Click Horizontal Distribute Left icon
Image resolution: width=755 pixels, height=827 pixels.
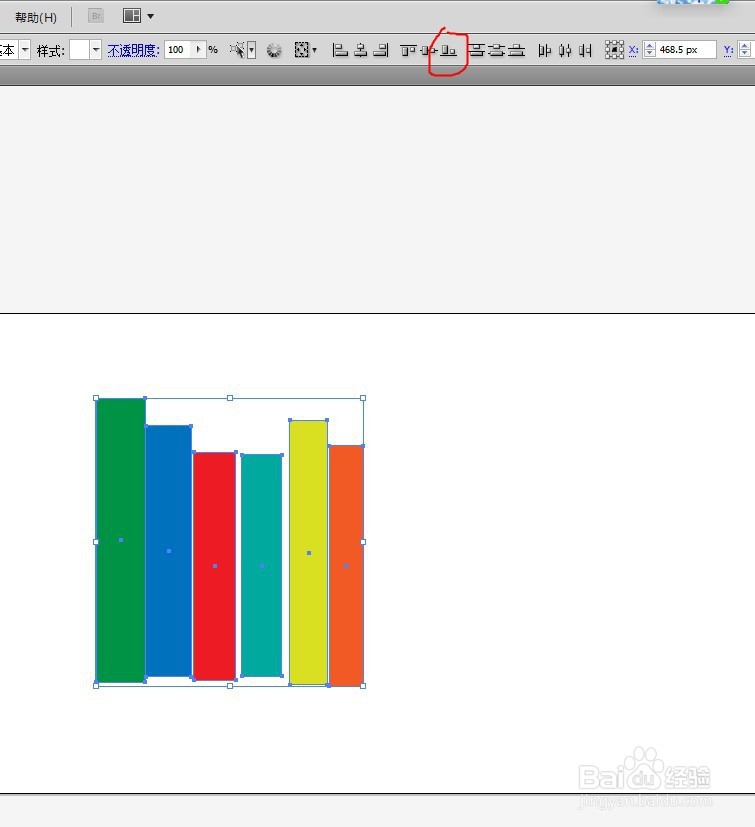click(544, 51)
